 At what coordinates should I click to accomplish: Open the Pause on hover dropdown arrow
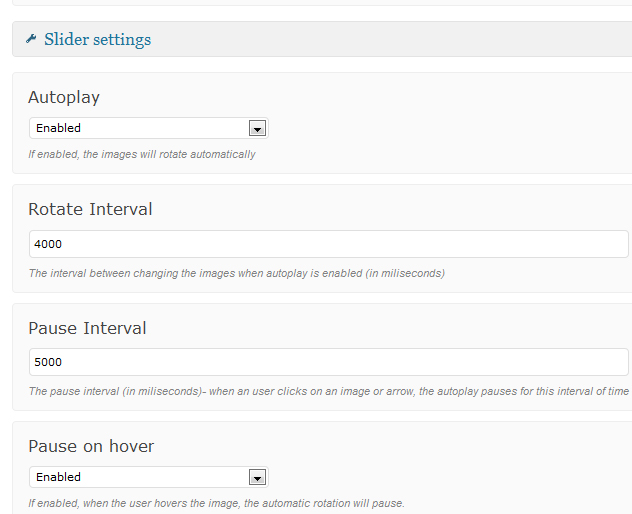coord(257,477)
